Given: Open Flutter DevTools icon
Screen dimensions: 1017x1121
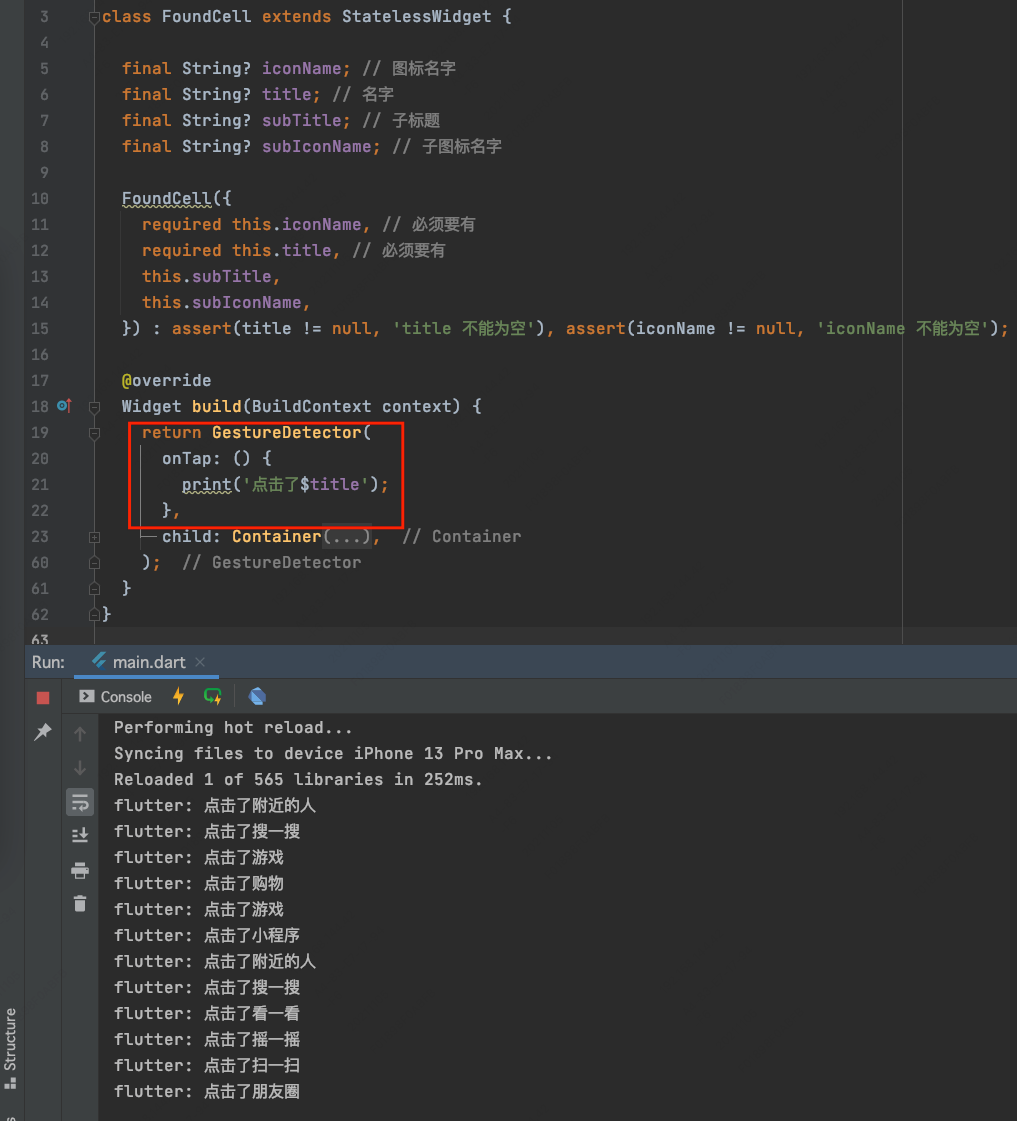Looking at the screenshot, I should (x=257, y=696).
